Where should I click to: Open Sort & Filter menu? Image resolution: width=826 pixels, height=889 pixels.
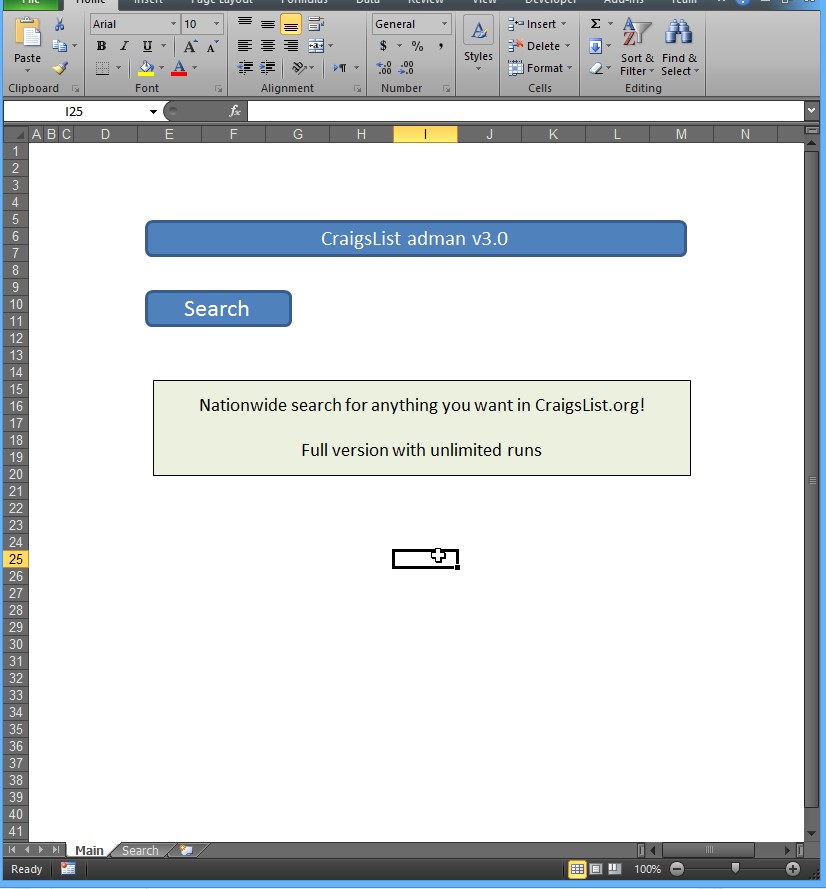(637, 46)
